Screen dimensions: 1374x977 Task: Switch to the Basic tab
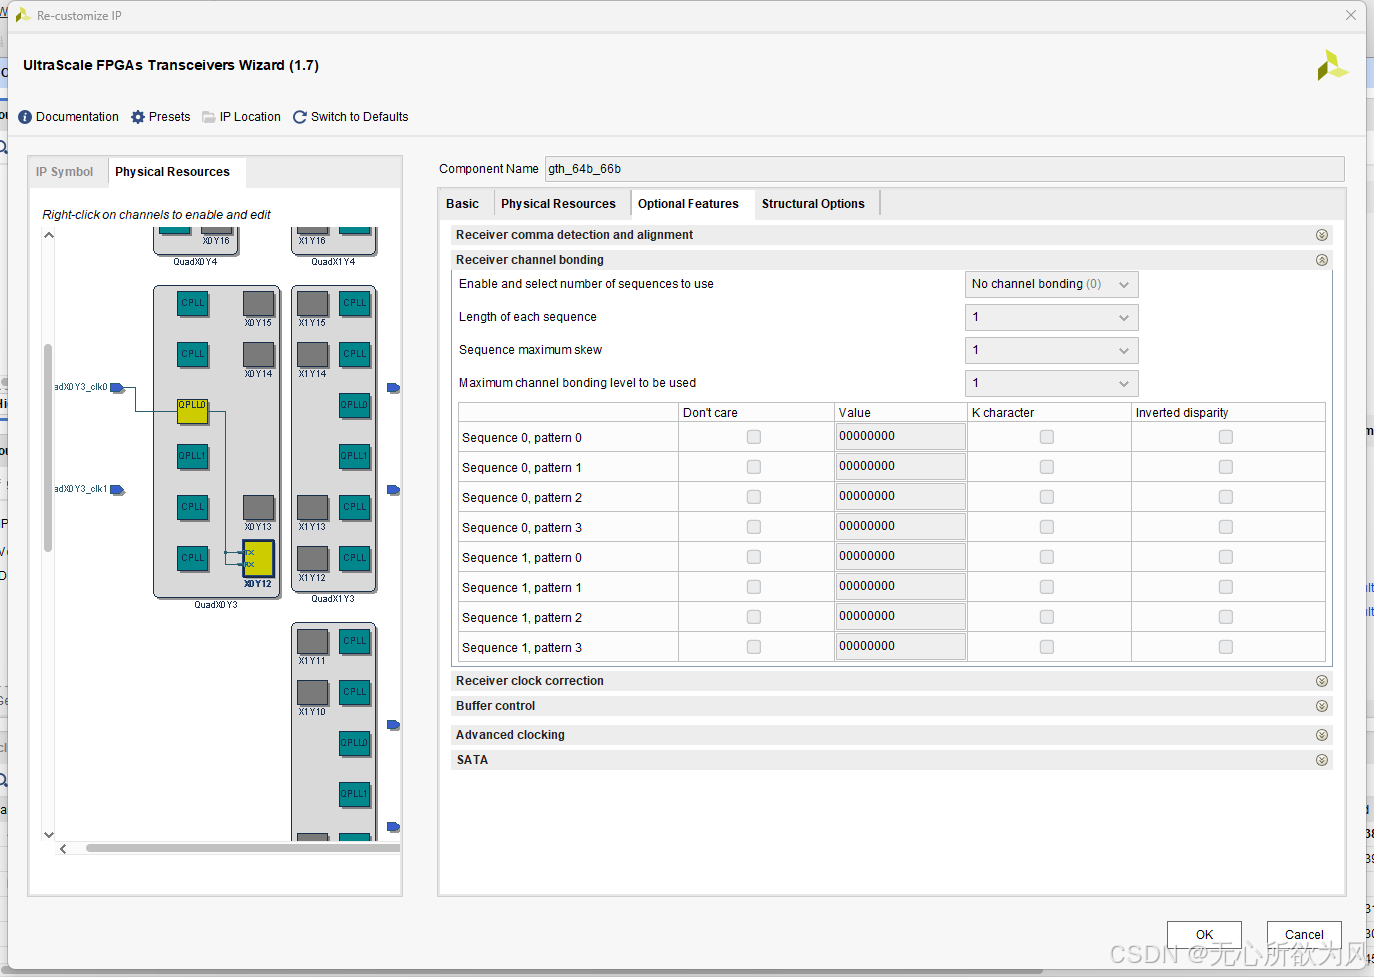(x=463, y=204)
